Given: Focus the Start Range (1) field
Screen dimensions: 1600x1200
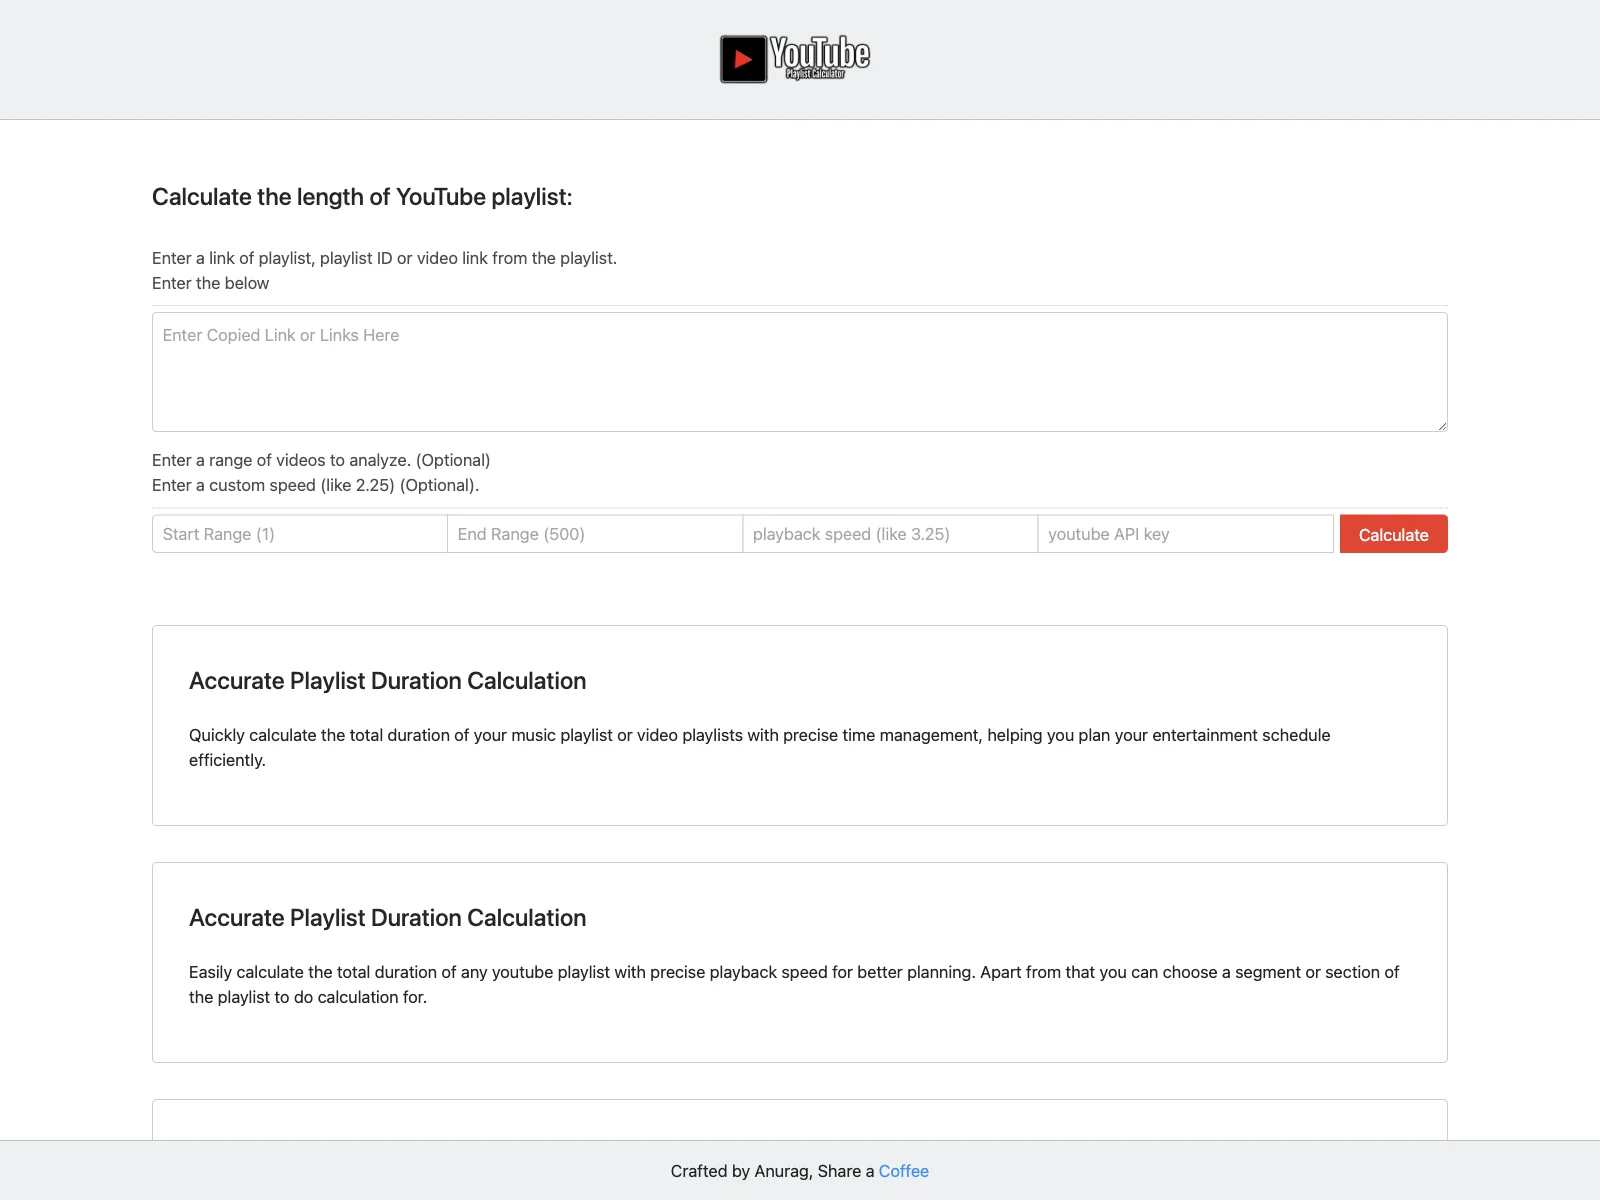Looking at the screenshot, I should coord(299,534).
